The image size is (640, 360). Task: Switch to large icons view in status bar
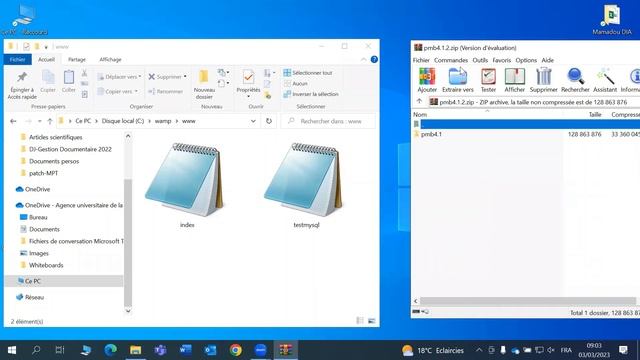click(371, 321)
